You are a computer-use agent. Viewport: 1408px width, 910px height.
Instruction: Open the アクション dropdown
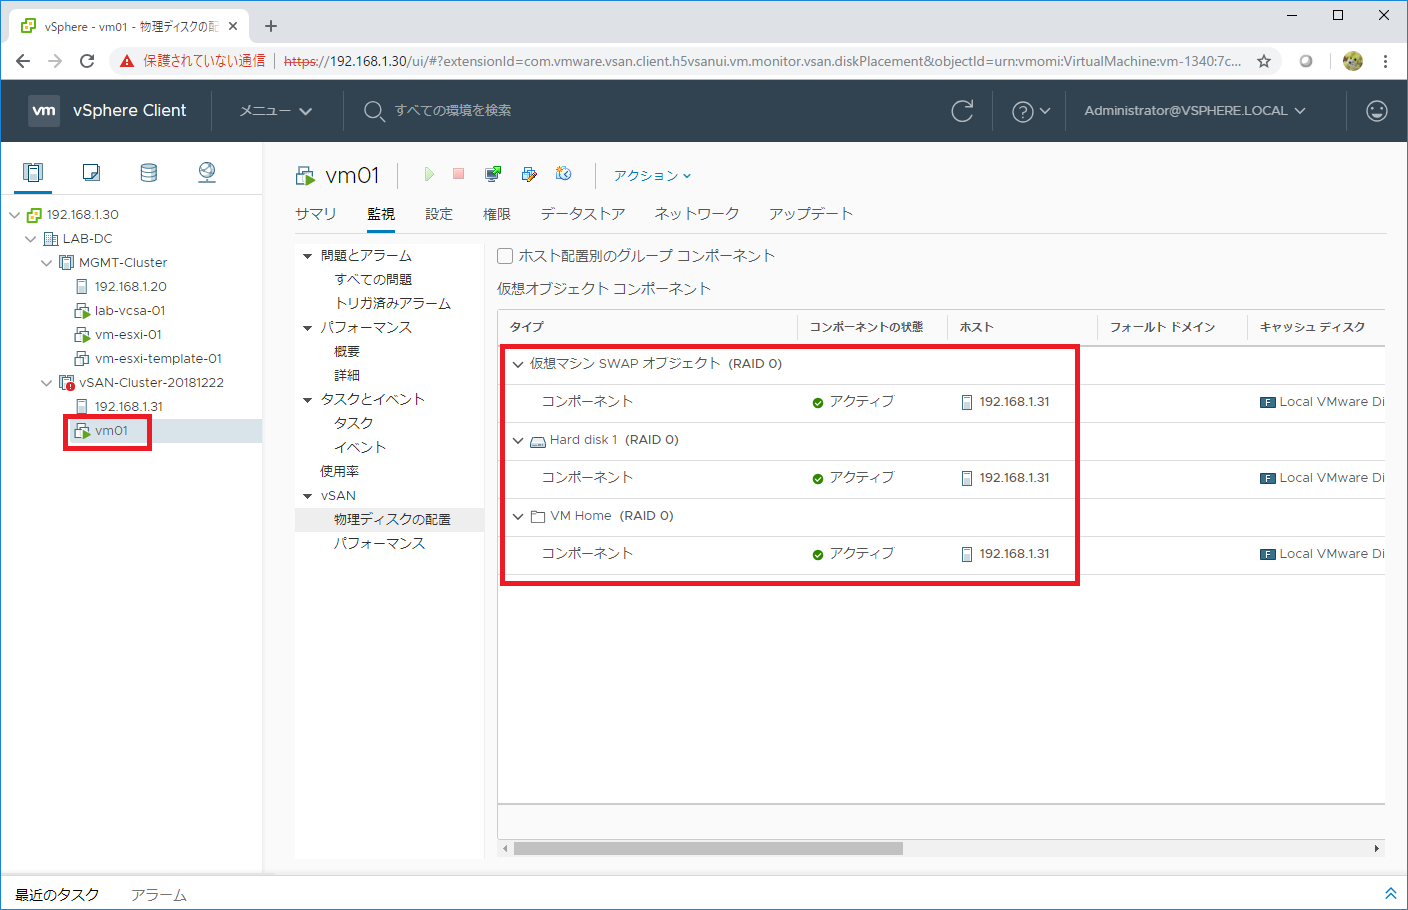pos(652,175)
